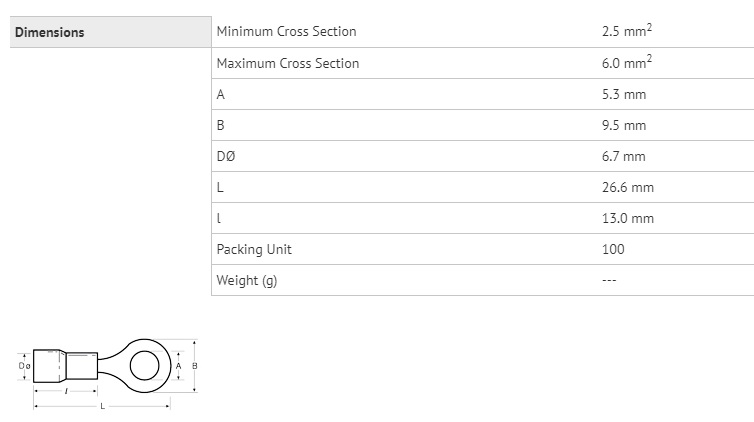Click the DØ diameter row label
Viewport: 754px width, 422px height.
(x=226, y=156)
